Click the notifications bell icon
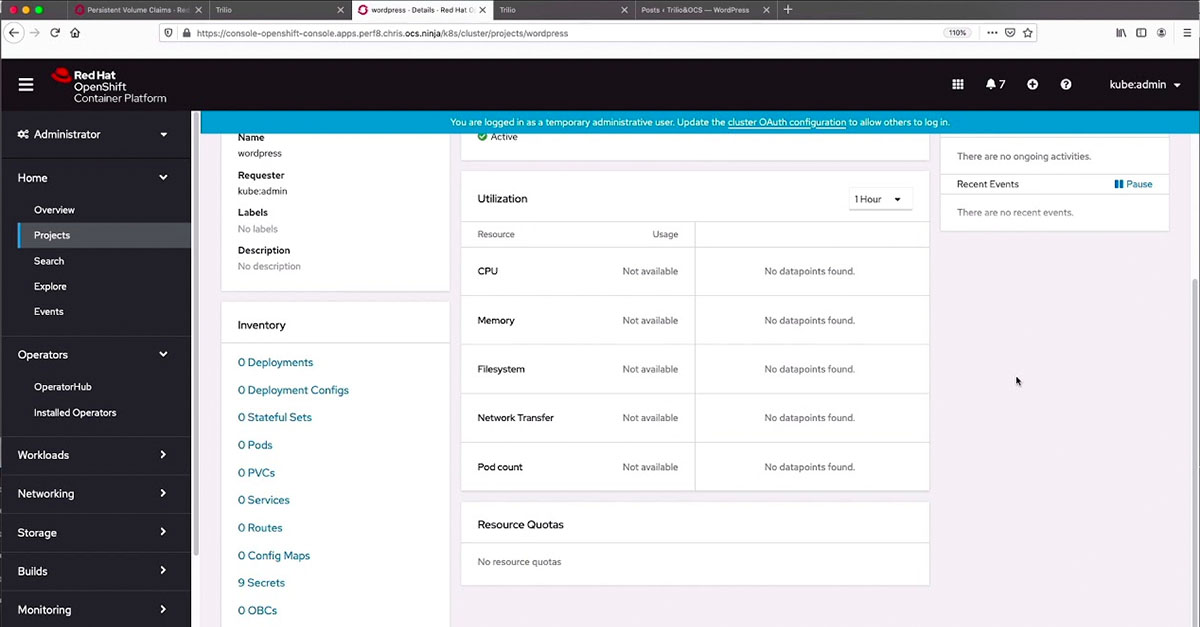 coord(995,85)
